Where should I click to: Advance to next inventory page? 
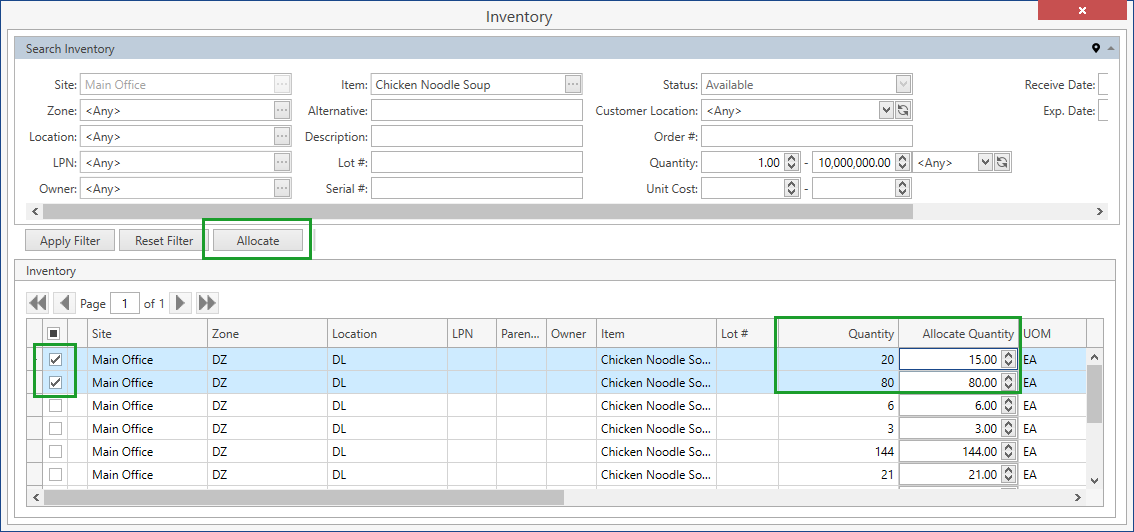[181, 303]
